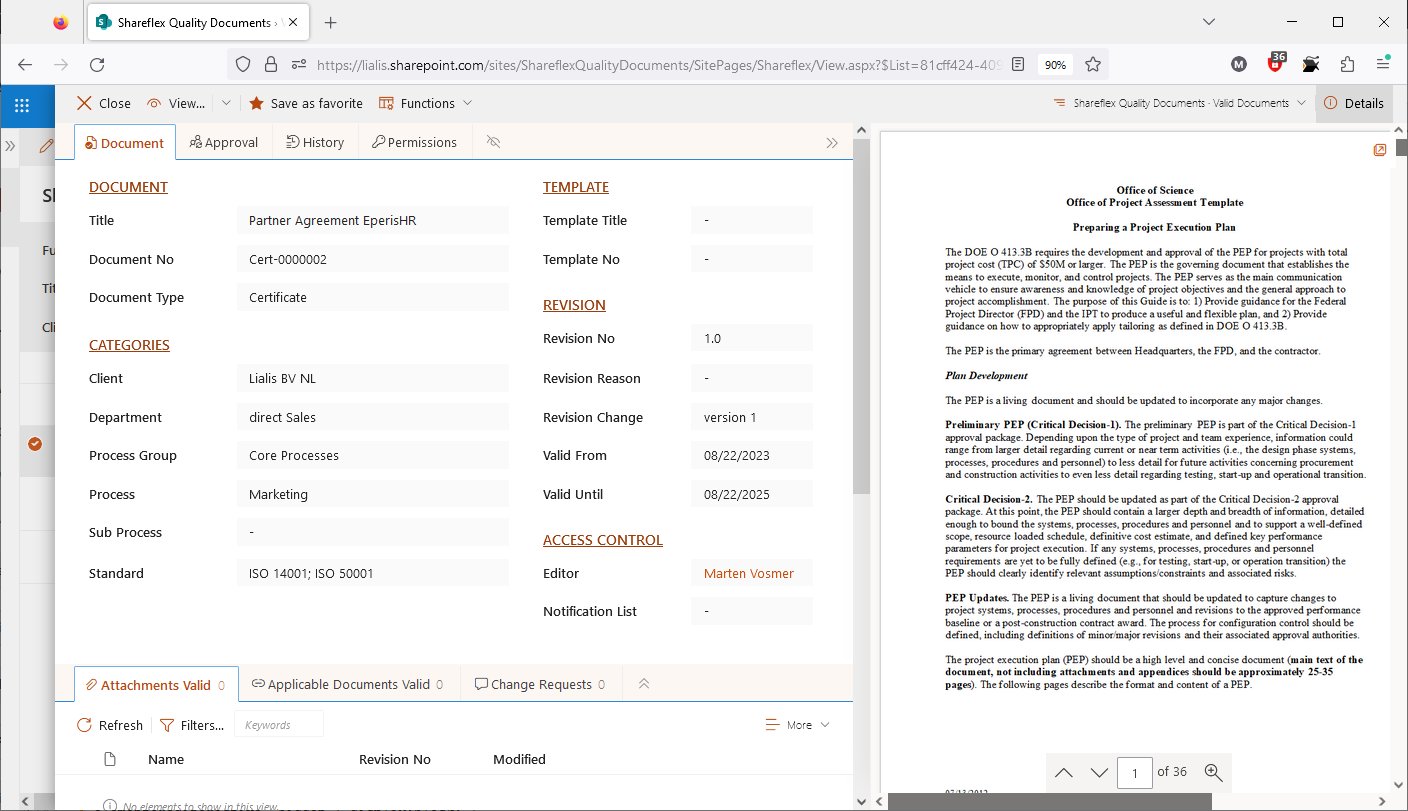
Task: Open the Change Requests tab
Action: coord(541,684)
